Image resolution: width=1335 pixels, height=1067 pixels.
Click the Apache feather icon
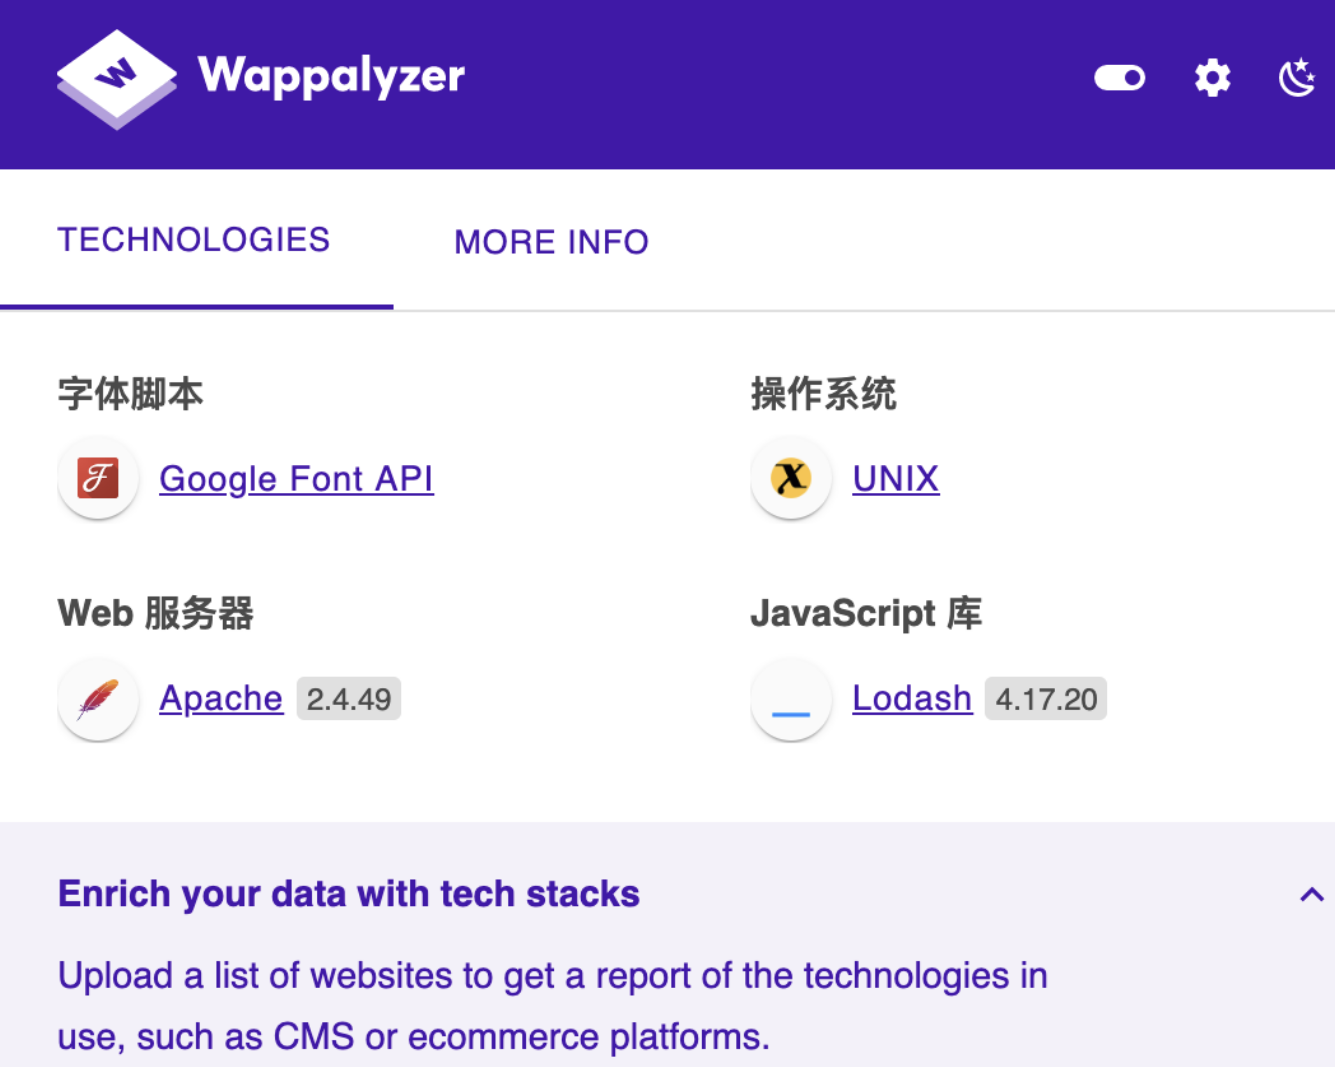(98, 699)
